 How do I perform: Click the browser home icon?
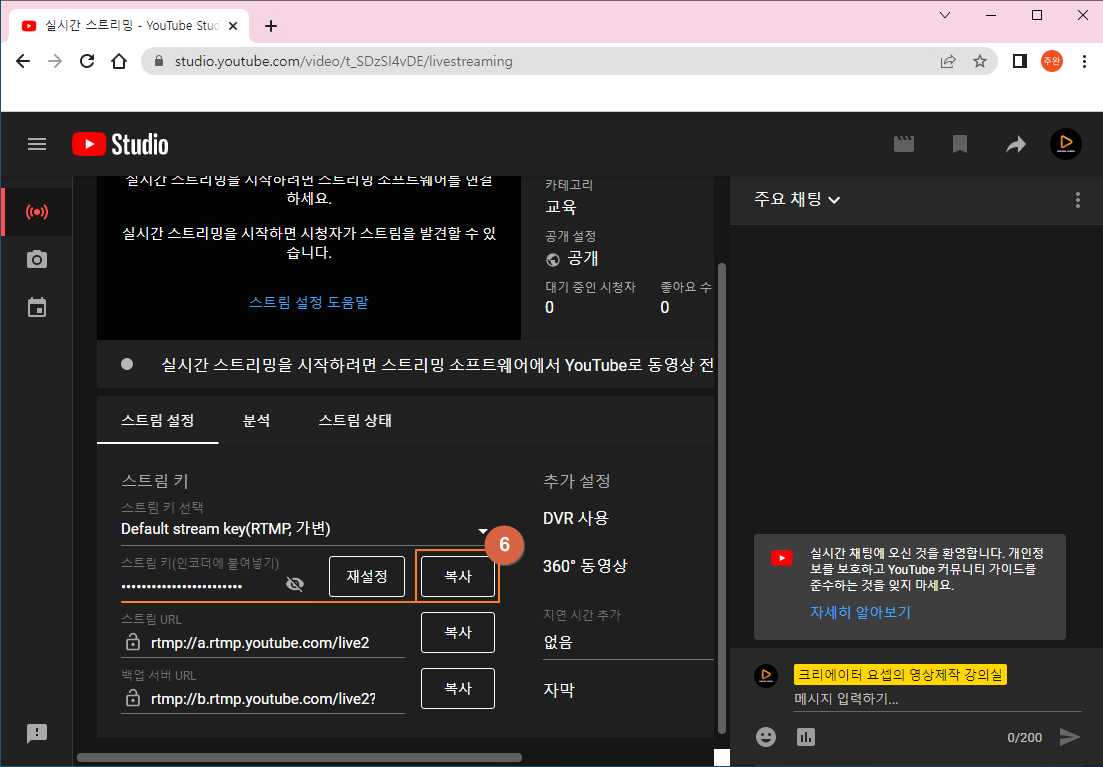119,61
